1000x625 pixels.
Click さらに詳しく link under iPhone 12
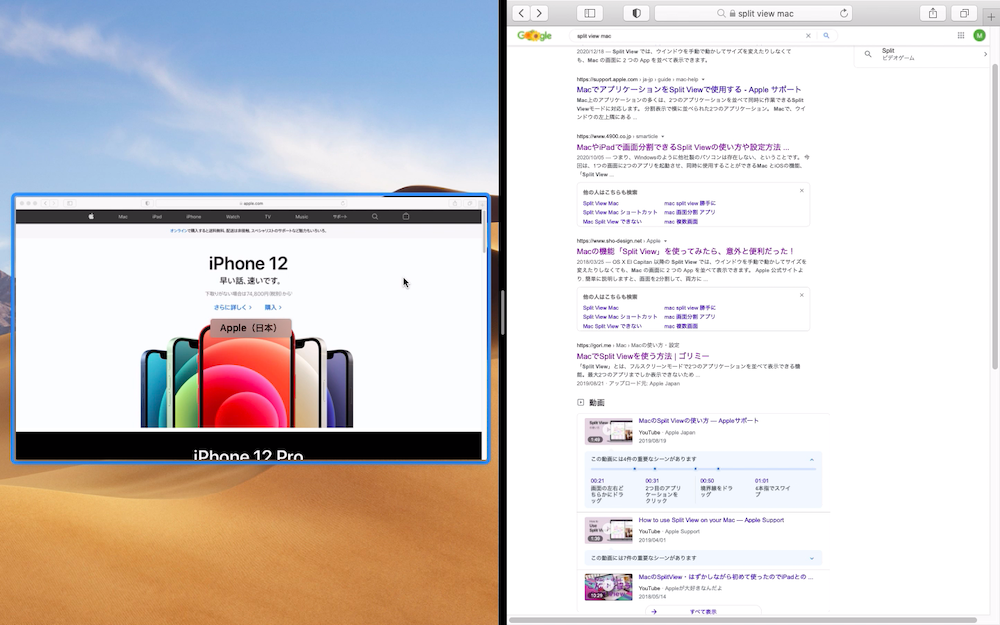tap(233, 307)
